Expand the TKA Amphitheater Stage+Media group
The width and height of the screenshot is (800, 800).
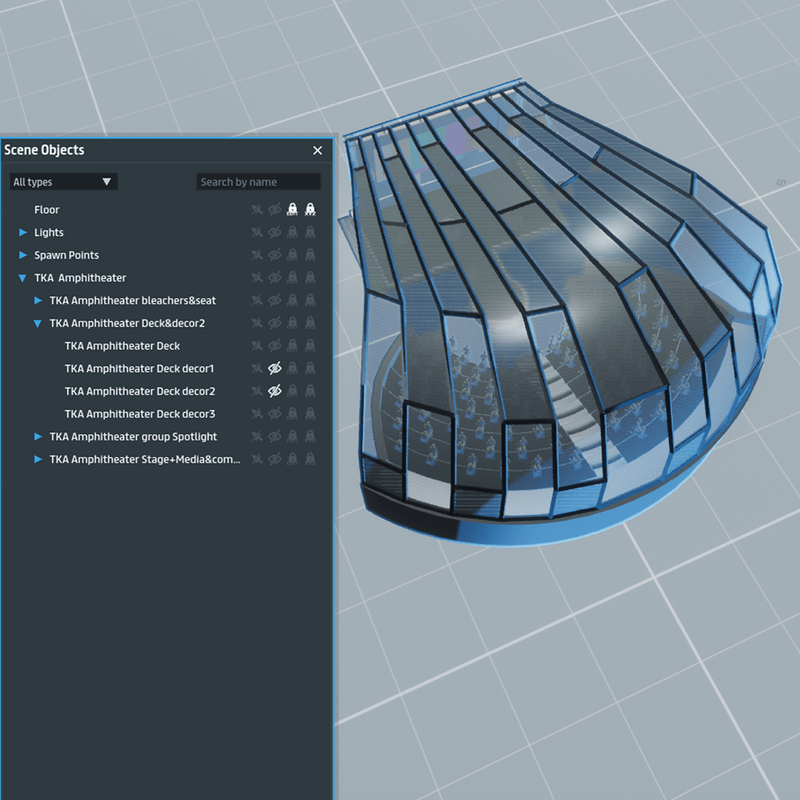38,459
